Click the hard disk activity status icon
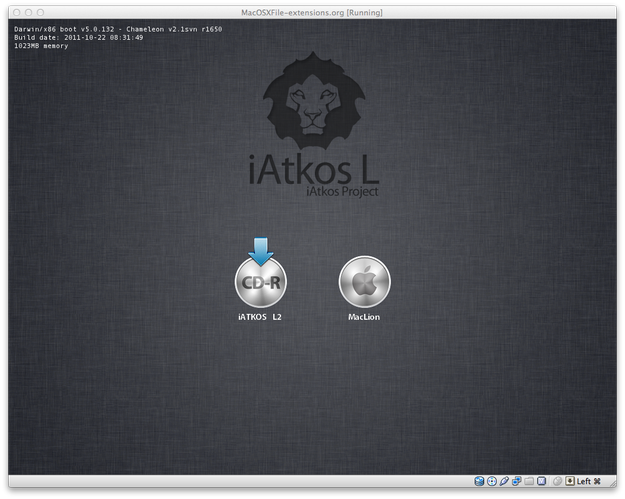625x499 pixels. [479, 481]
